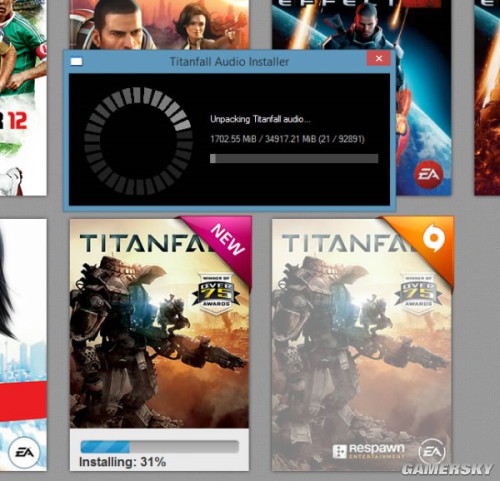Close the Titanfall Audio Installer window

pos(379,58)
